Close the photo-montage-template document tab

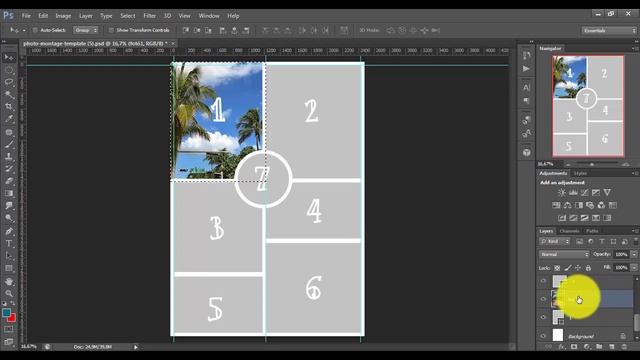click(173, 43)
